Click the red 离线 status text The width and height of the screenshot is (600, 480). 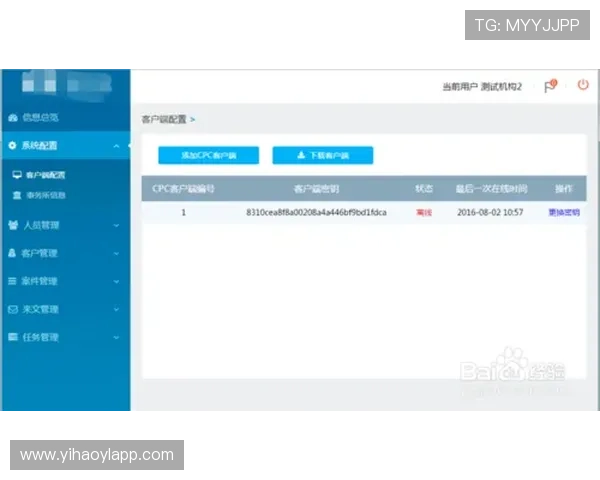tap(424, 212)
